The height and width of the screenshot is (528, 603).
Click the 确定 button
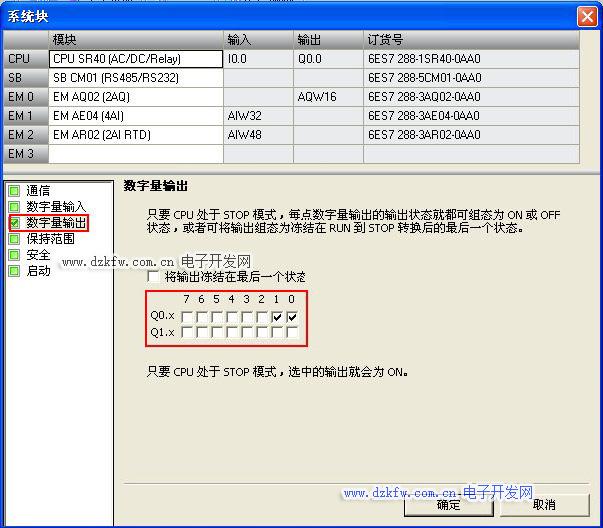tap(449, 505)
